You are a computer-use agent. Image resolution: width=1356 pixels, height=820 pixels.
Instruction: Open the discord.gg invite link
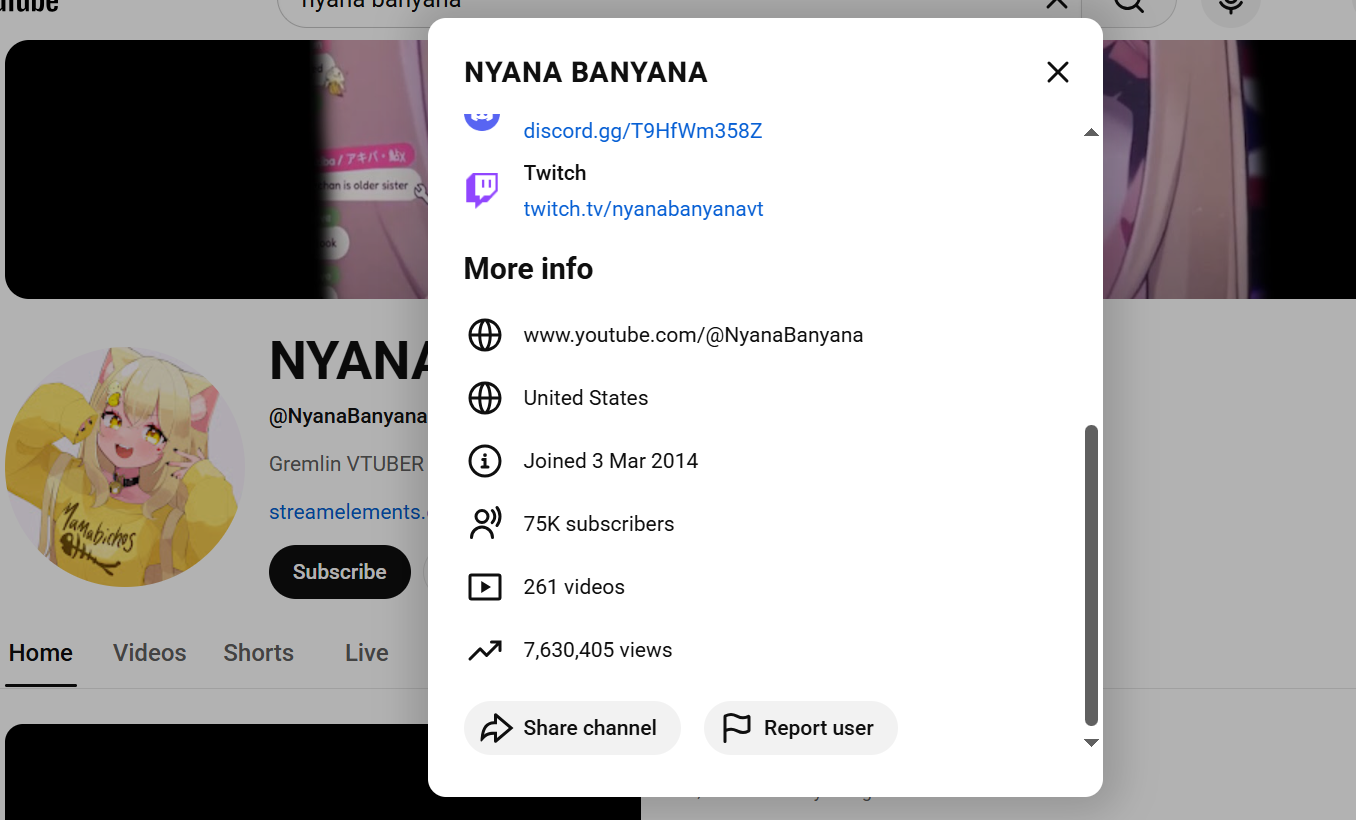click(642, 131)
